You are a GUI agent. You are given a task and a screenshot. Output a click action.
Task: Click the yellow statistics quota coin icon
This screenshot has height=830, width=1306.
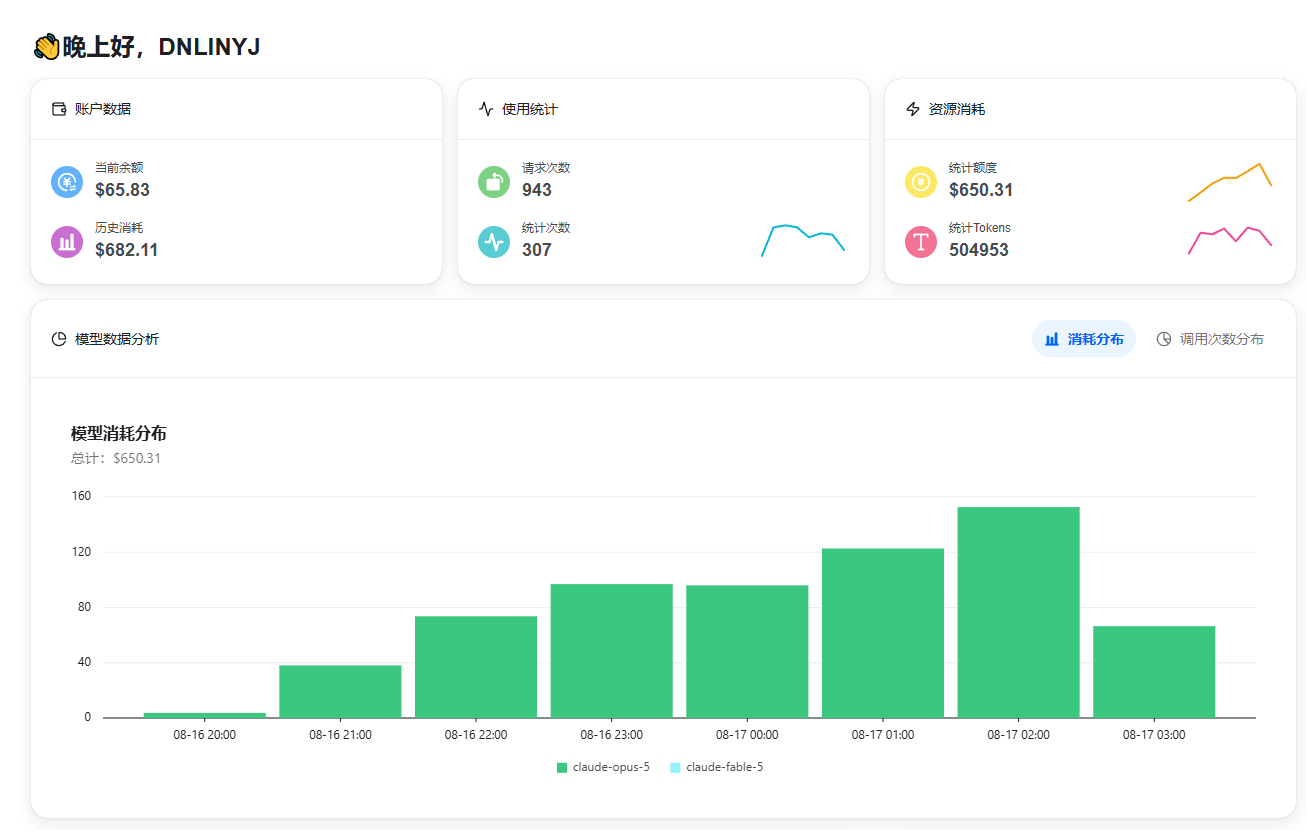(x=921, y=182)
